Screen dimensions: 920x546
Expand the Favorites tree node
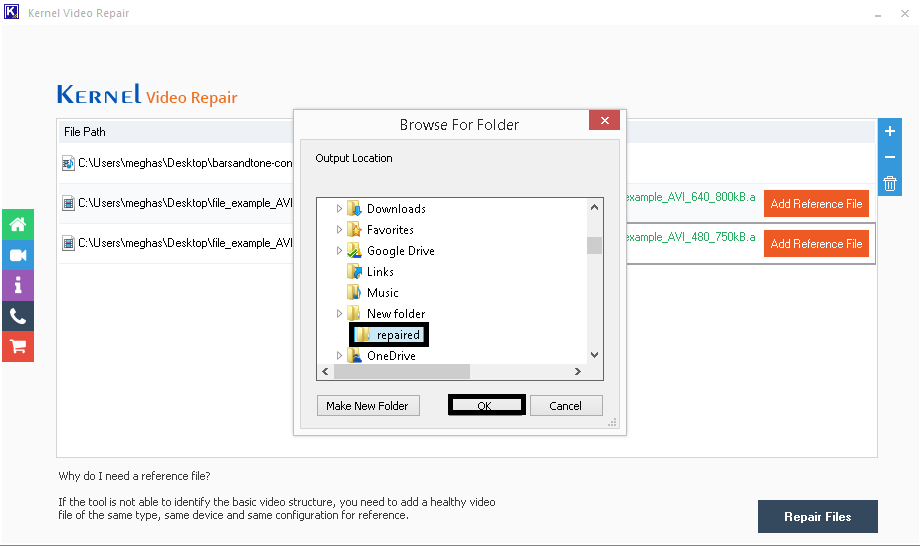click(339, 229)
